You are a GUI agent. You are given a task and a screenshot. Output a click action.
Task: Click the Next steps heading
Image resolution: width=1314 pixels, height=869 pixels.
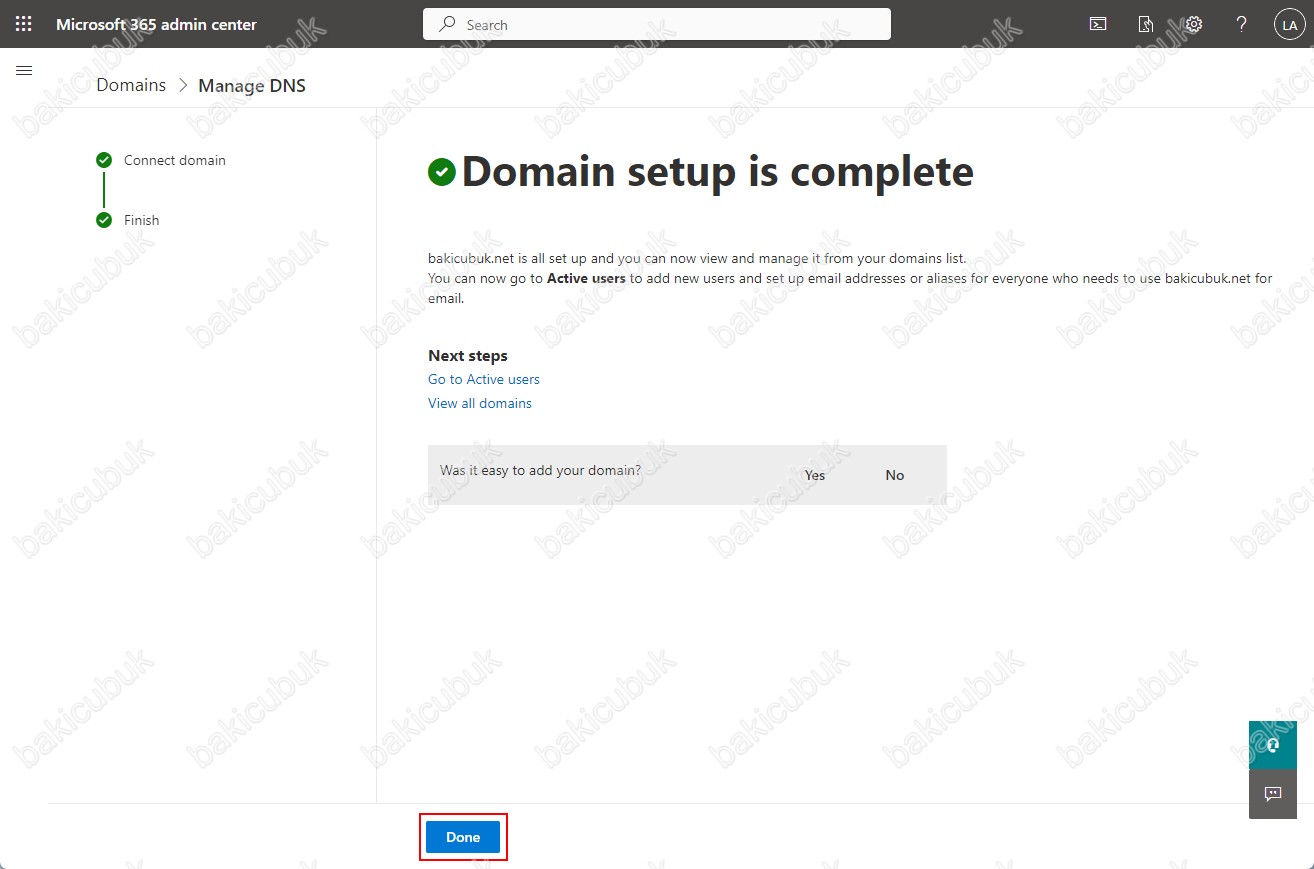[x=468, y=355]
